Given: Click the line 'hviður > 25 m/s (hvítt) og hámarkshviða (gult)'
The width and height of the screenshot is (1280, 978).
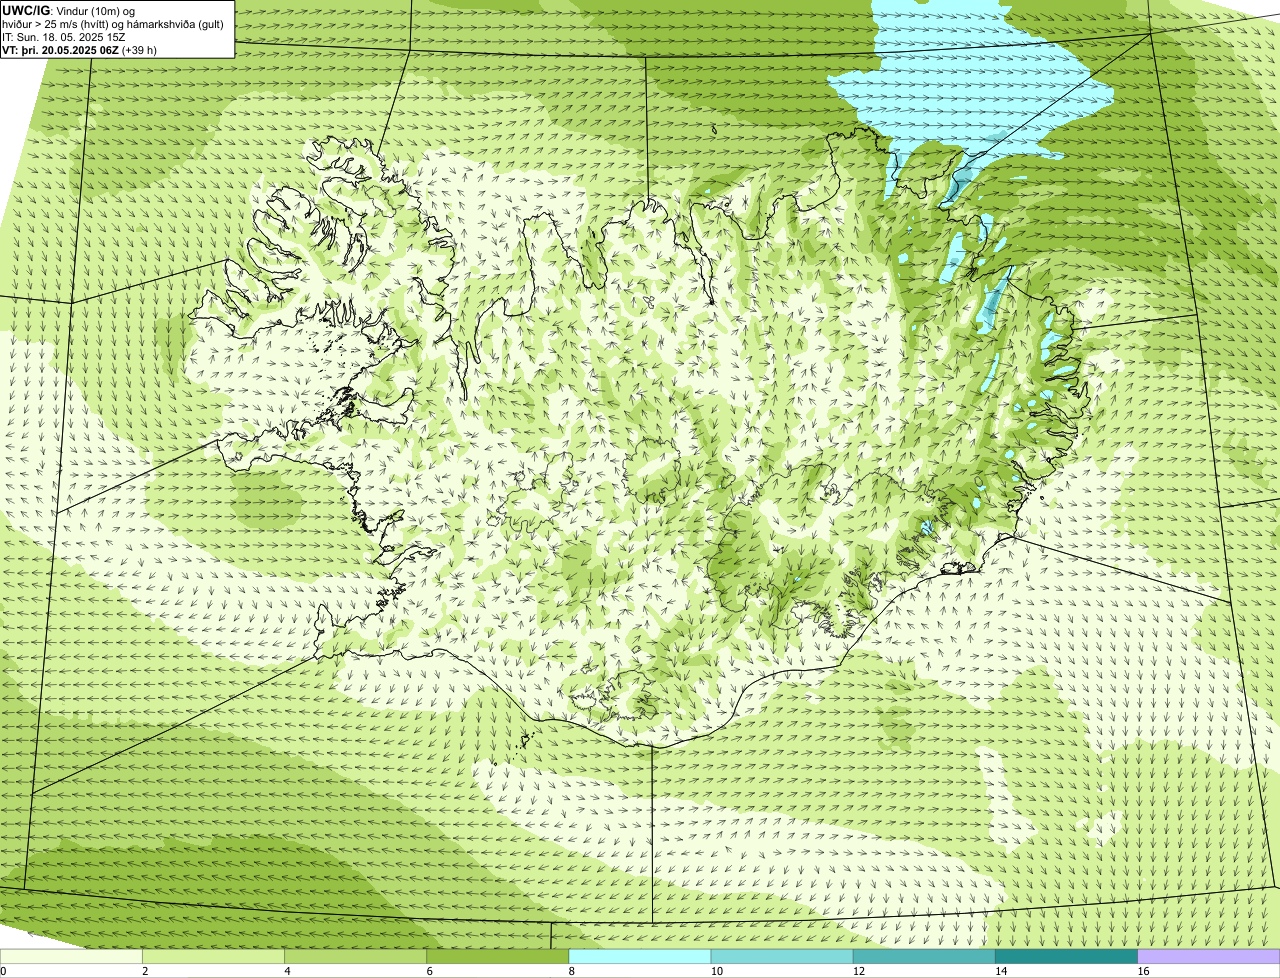Looking at the screenshot, I should tap(114, 23).
